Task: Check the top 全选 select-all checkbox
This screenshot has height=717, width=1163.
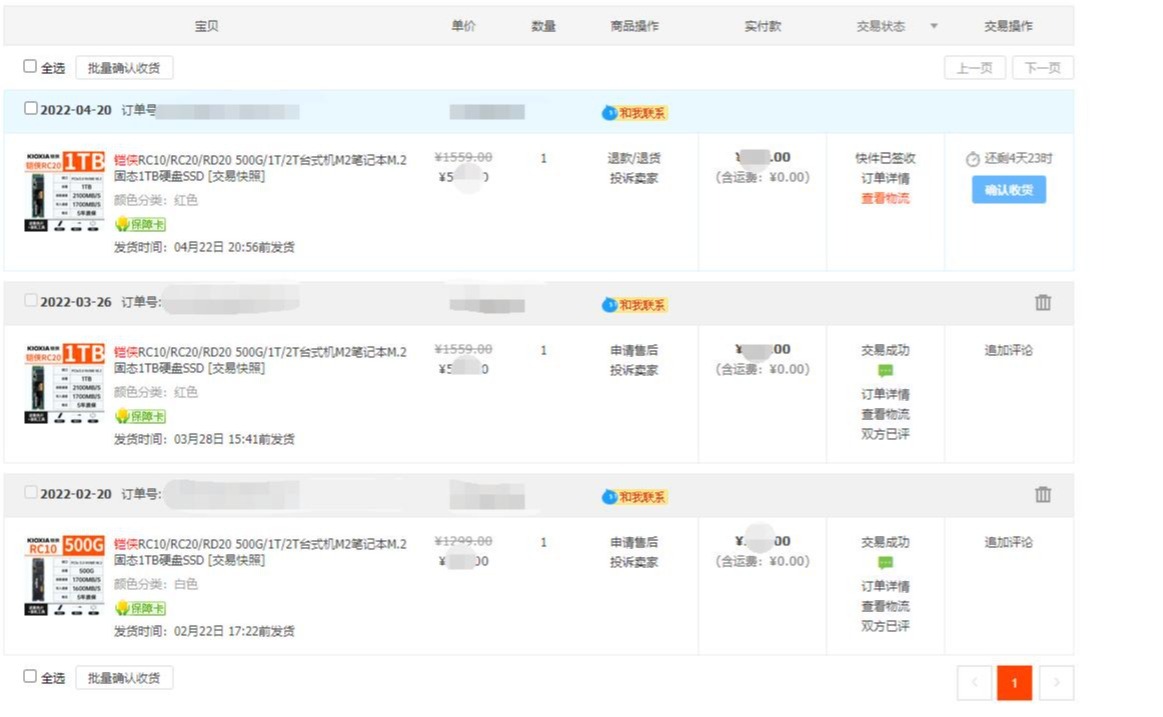Action: pos(30,65)
